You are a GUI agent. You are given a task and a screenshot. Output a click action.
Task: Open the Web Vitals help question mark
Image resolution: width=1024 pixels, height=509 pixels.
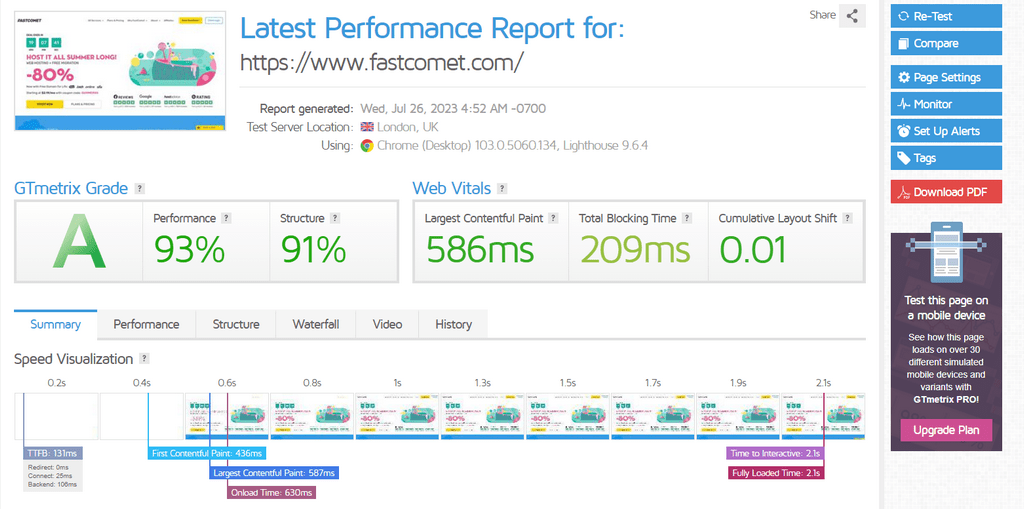pos(502,188)
